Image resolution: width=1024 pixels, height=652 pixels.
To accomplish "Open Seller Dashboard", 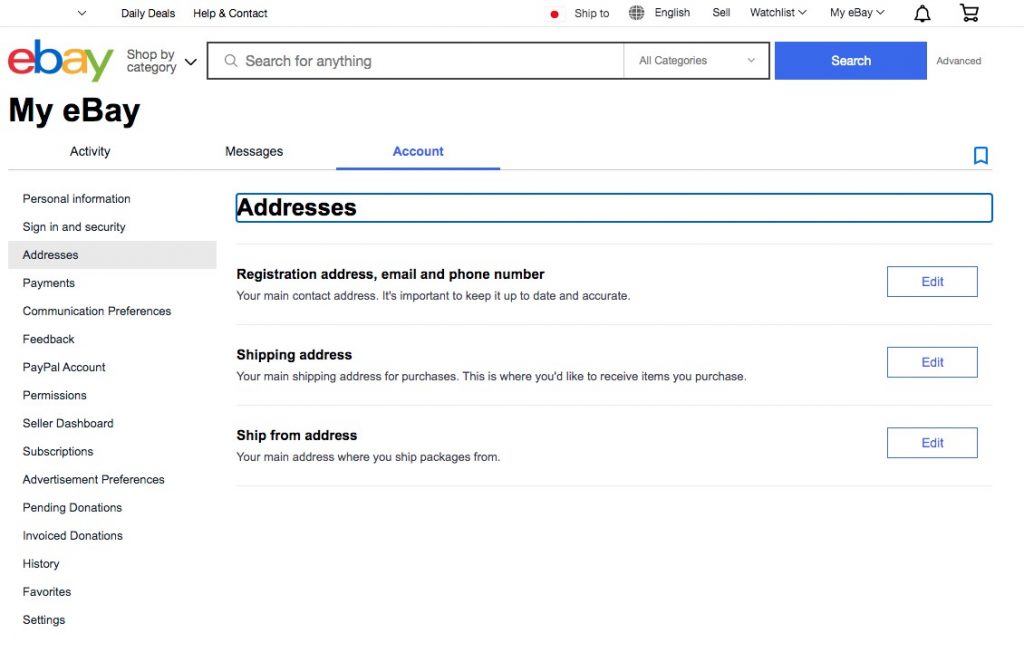I will (68, 423).
